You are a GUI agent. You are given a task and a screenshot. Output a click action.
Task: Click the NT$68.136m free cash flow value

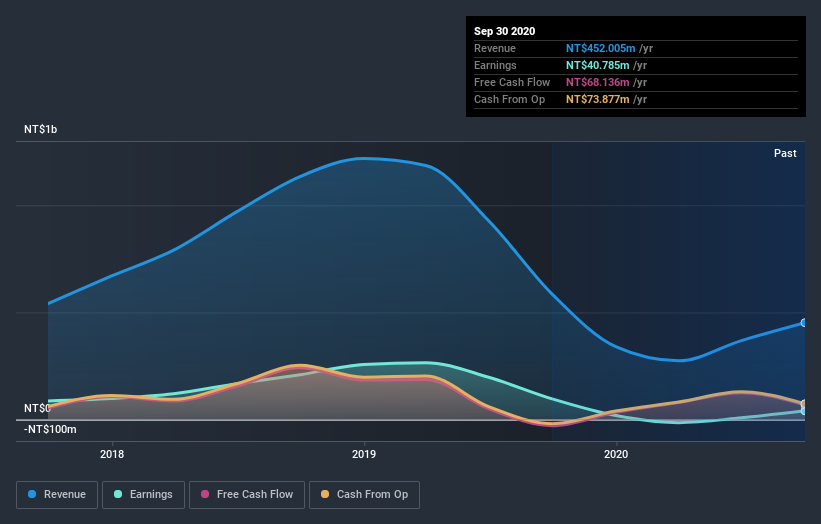[x=597, y=82]
